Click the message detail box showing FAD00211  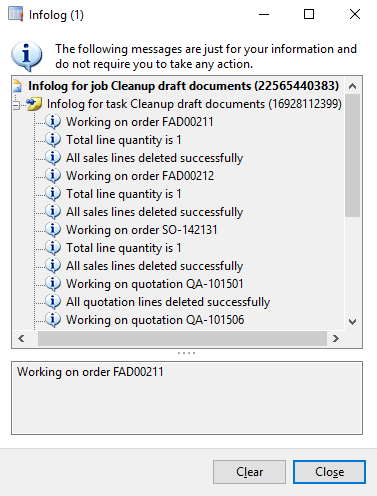187,398
